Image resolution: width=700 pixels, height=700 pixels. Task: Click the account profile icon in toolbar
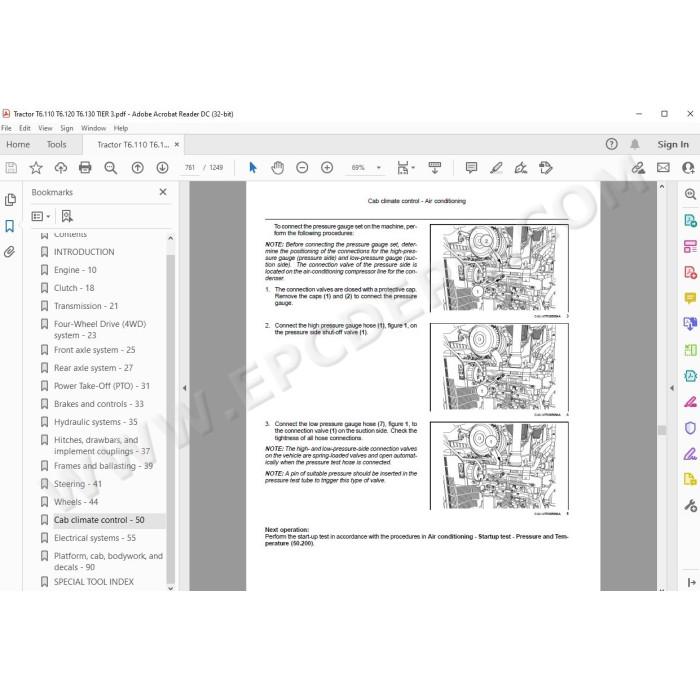coord(688,168)
